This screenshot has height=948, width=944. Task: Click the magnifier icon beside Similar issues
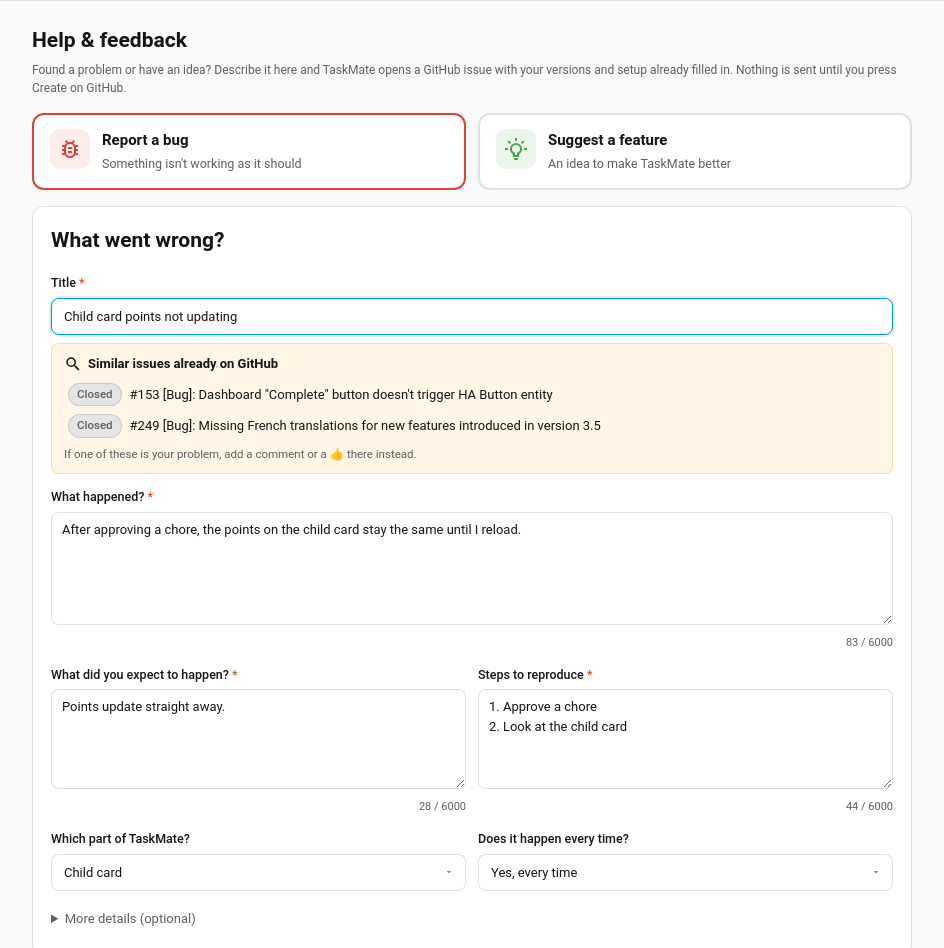coord(73,364)
